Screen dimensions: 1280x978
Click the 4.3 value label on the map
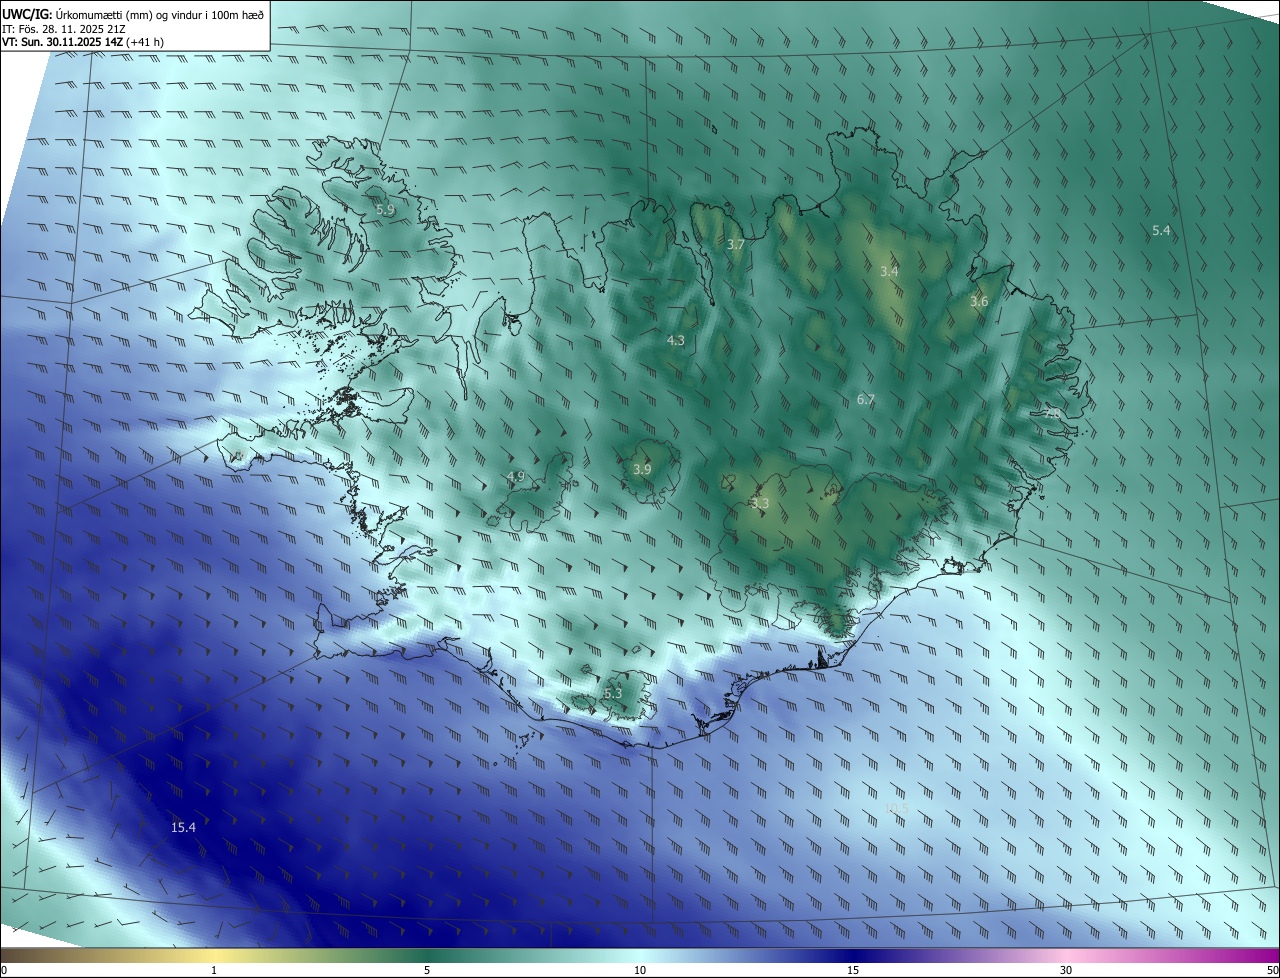pos(676,340)
